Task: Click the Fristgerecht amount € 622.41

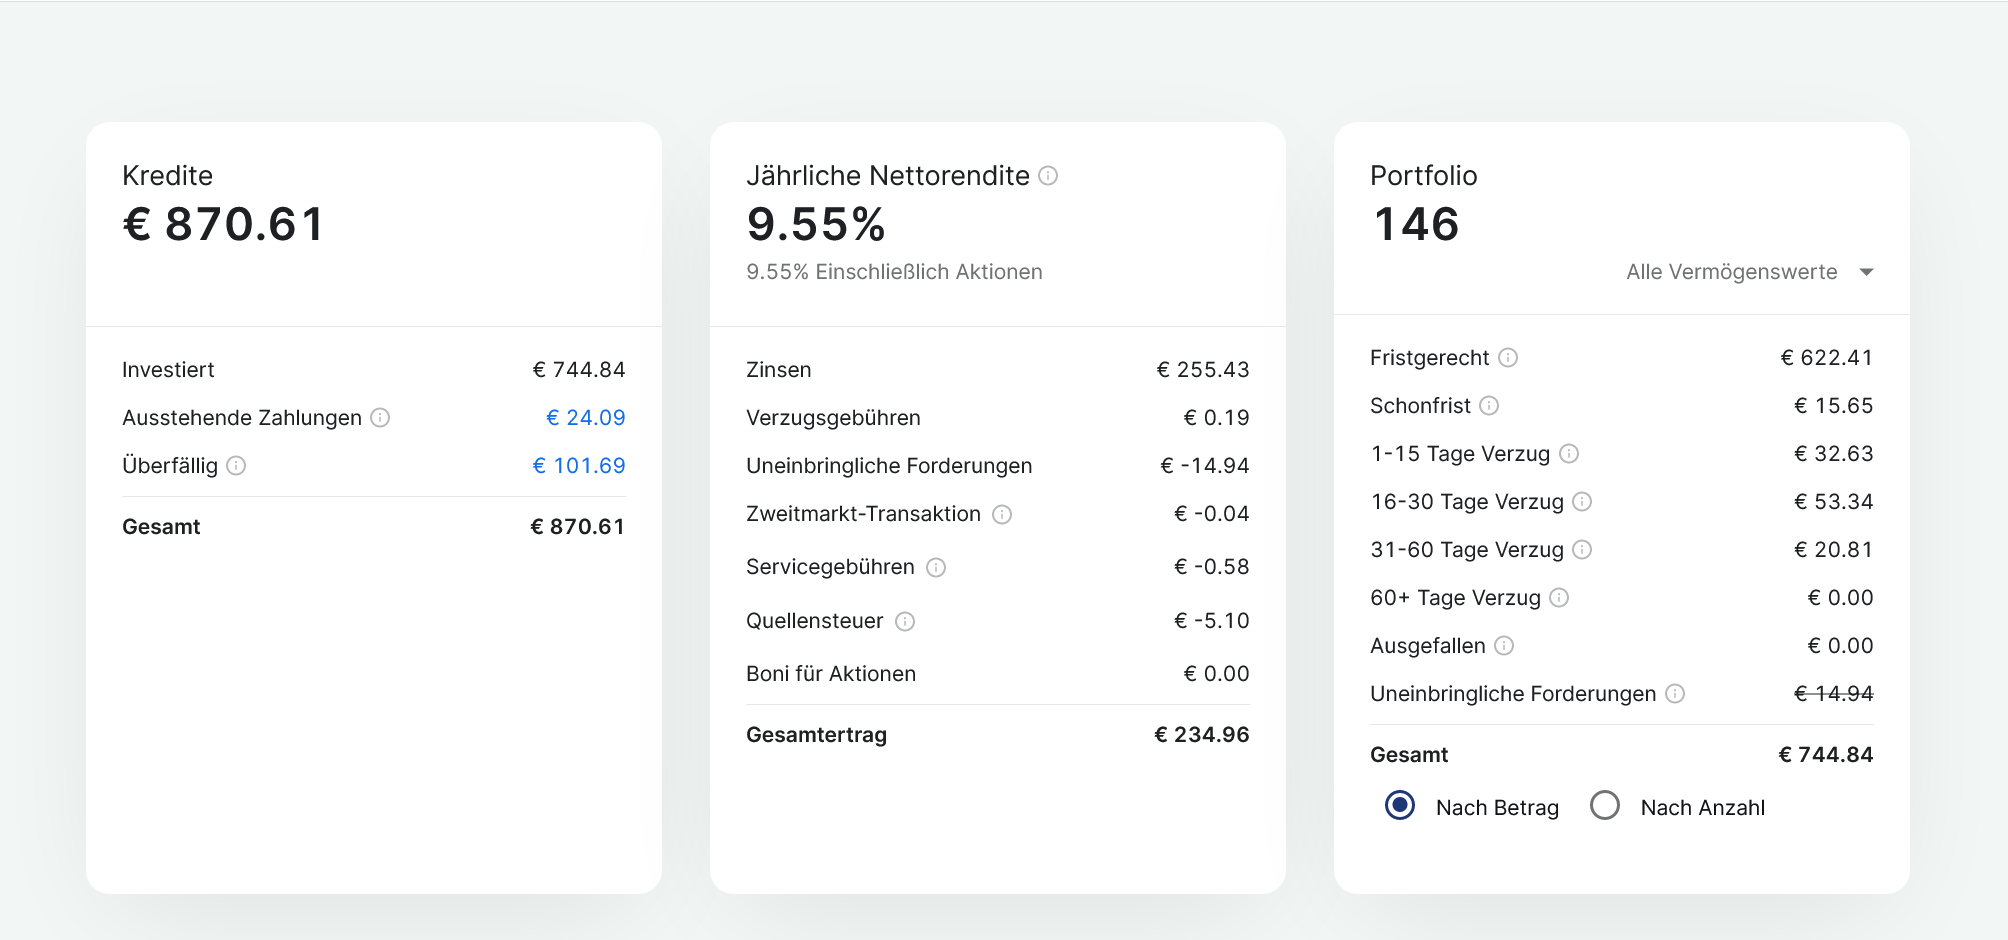Action: [x=1827, y=358]
